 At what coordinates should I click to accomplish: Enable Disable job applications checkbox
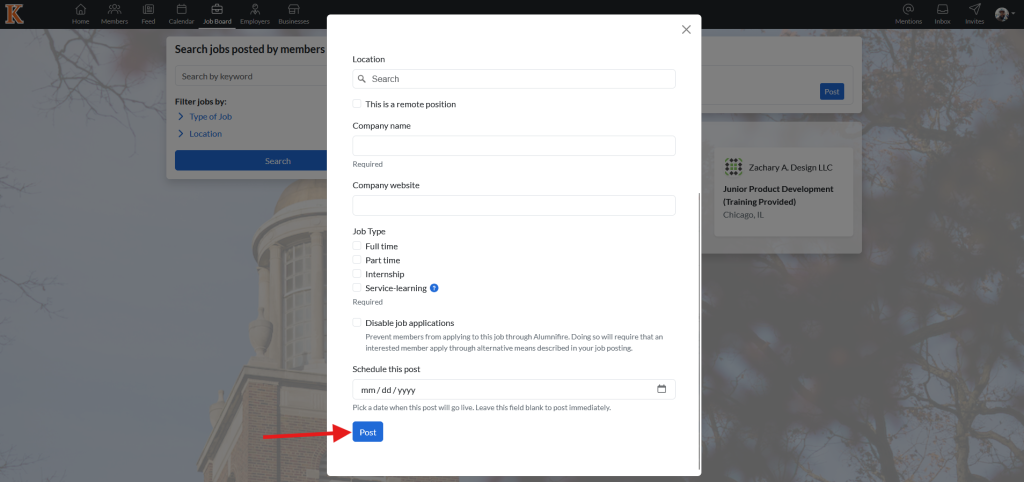tap(357, 323)
